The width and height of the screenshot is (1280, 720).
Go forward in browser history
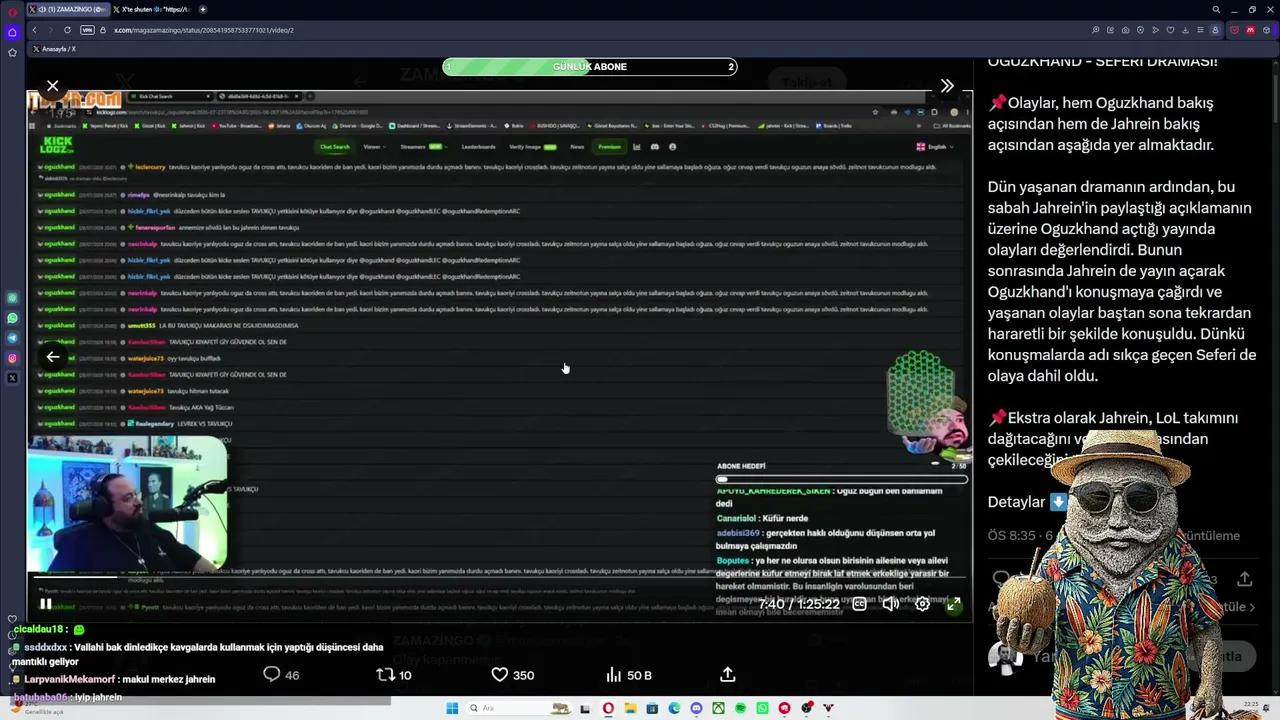(50, 30)
